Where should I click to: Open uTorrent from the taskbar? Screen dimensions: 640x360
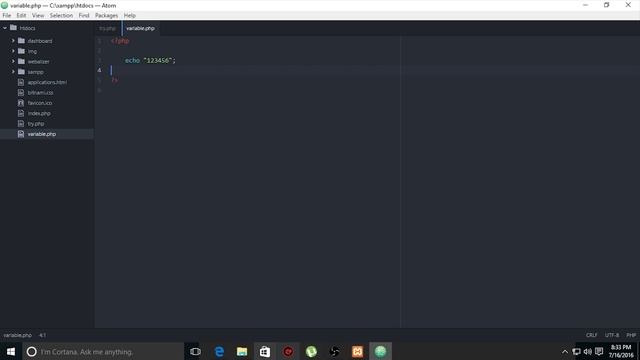pyautogui.click(x=311, y=351)
